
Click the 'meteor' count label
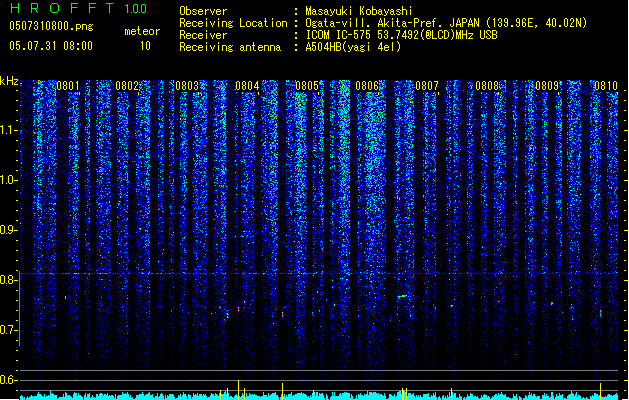[x=142, y=31]
